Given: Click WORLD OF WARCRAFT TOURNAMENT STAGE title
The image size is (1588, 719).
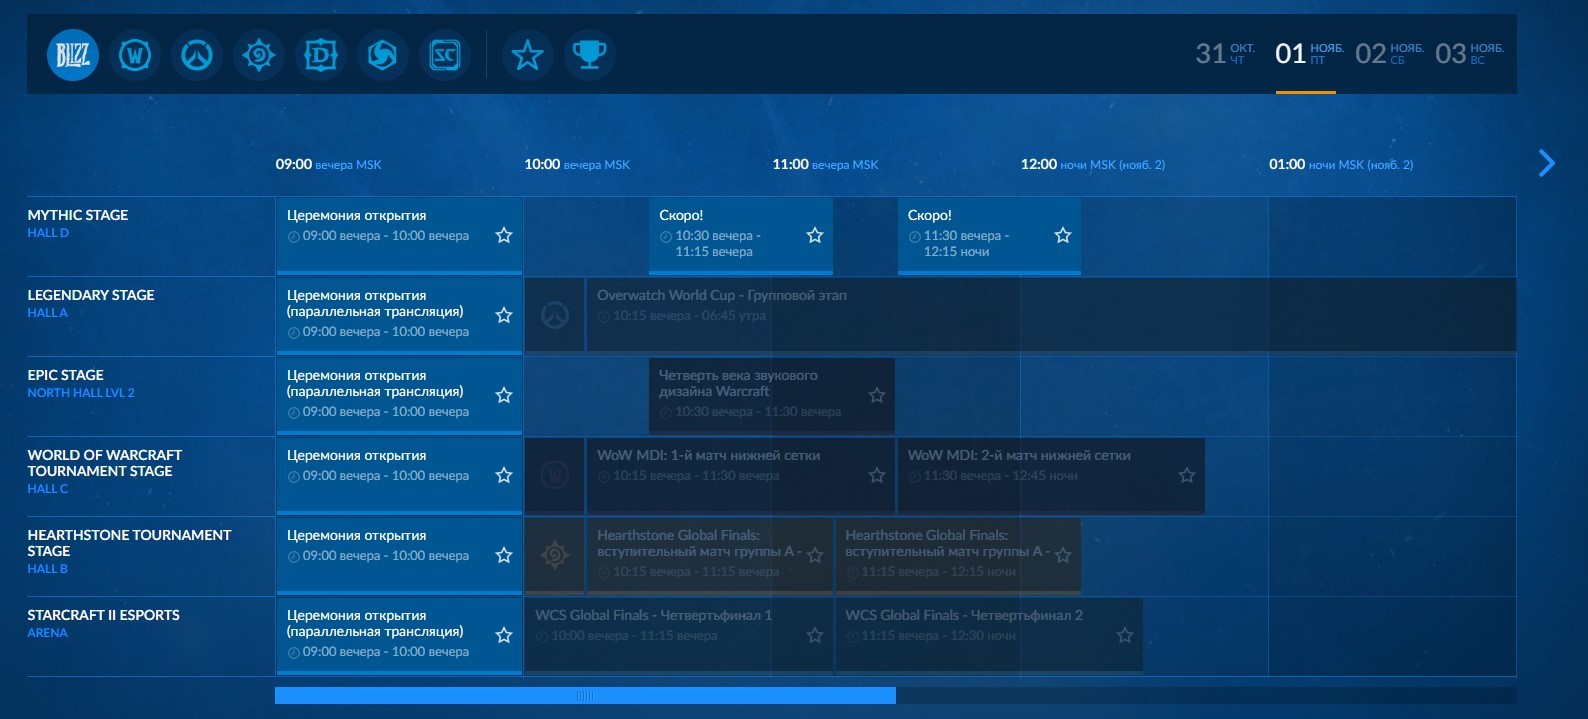Looking at the screenshot, I should (105, 463).
